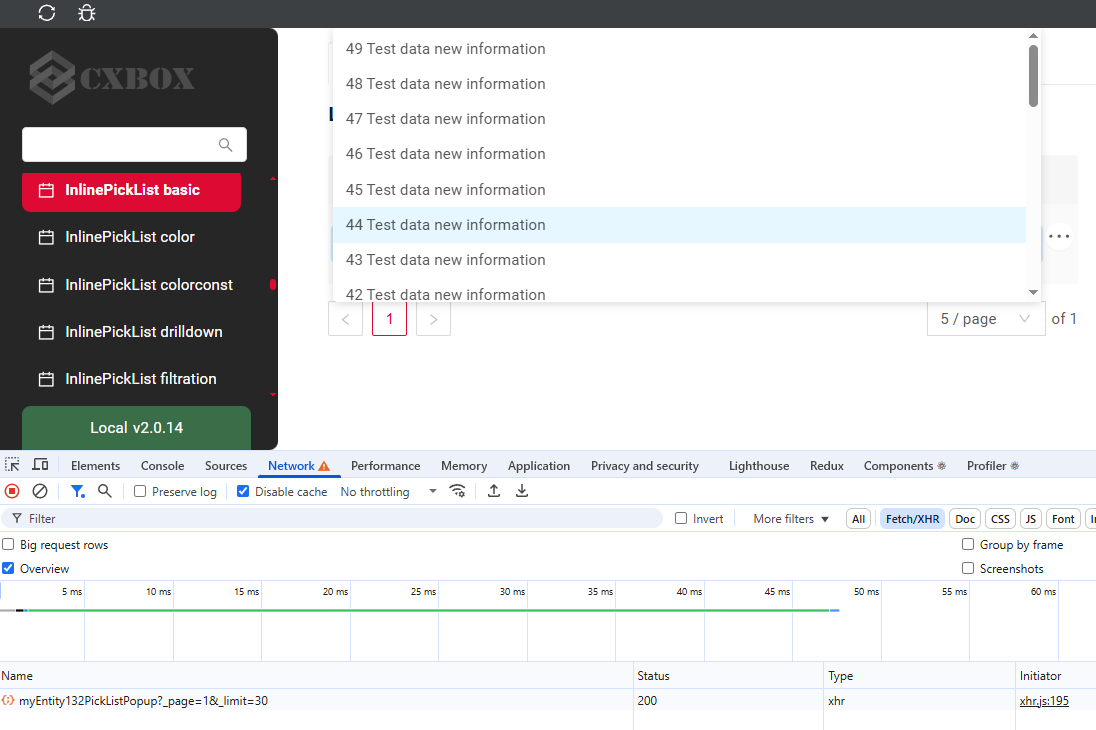Click the export HAR download icon
Image resolution: width=1096 pixels, height=730 pixels.
(x=522, y=491)
